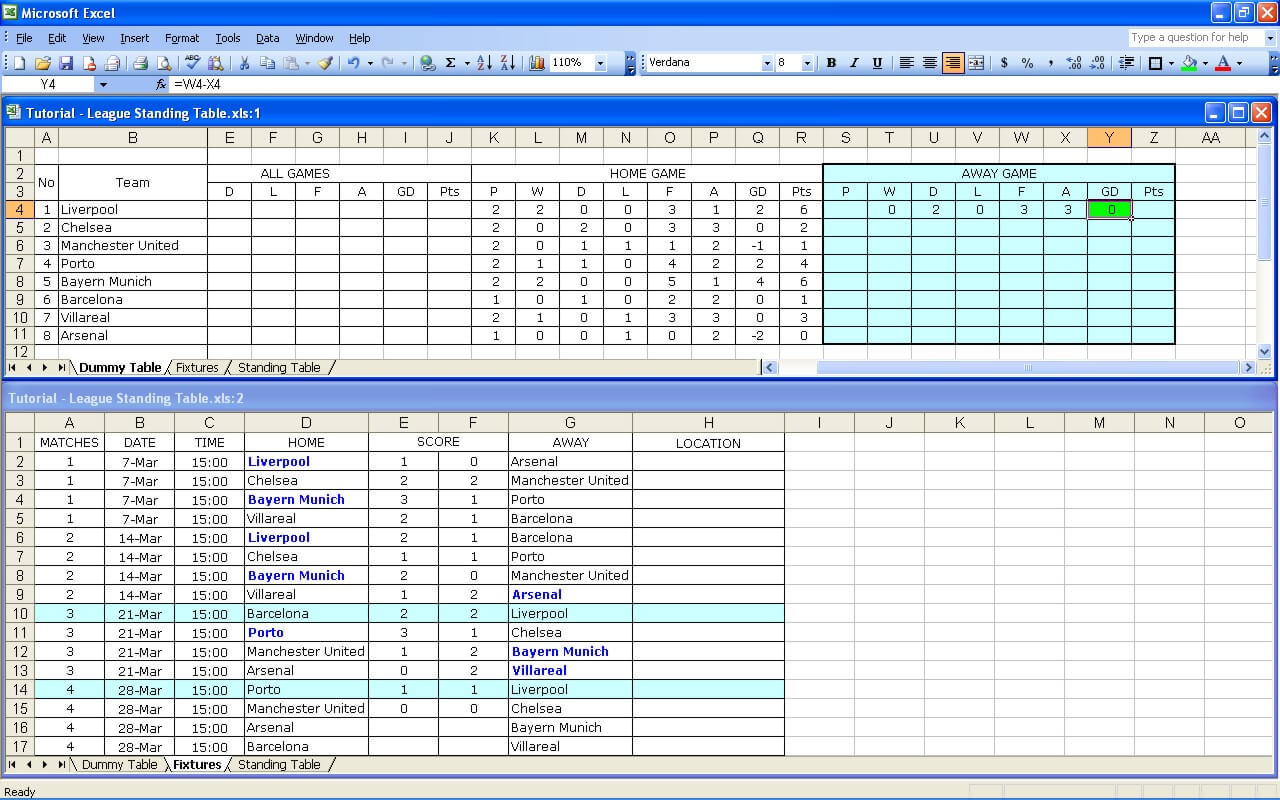
Task: Open the File menu
Action: pyautogui.click(x=24, y=38)
